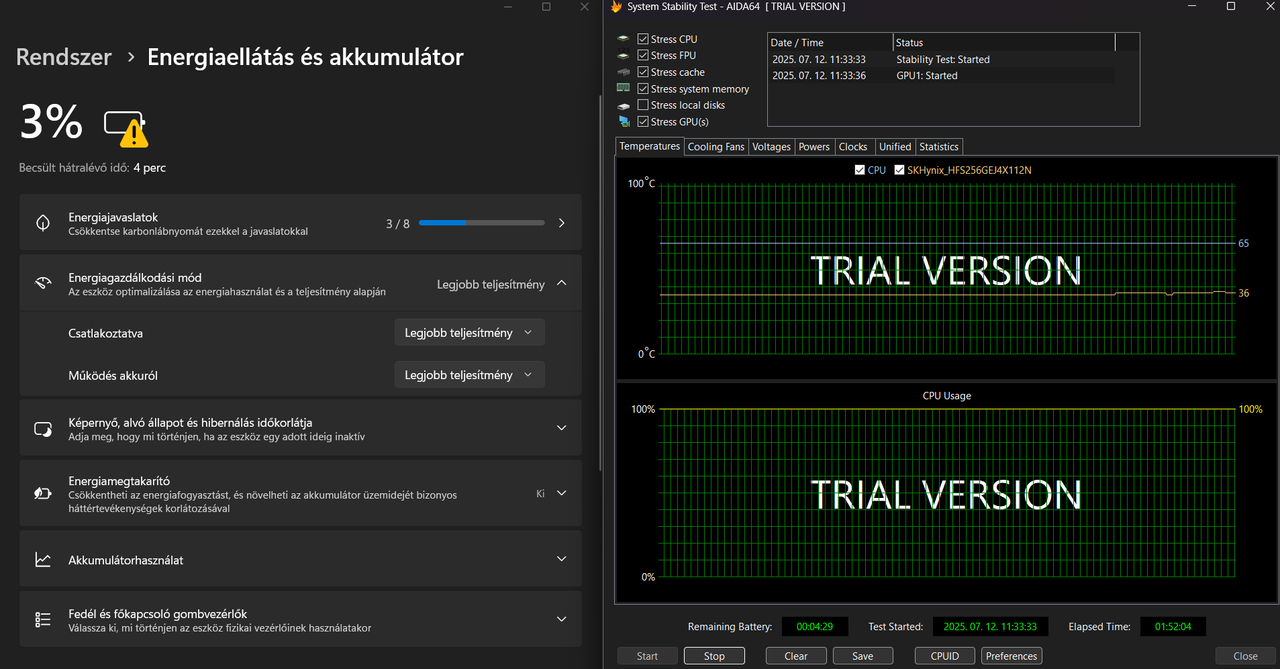This screenshot has width=1280, height=669.
Task: Uncheck the Stress FPU checkbox
Action: click(643, 55)
